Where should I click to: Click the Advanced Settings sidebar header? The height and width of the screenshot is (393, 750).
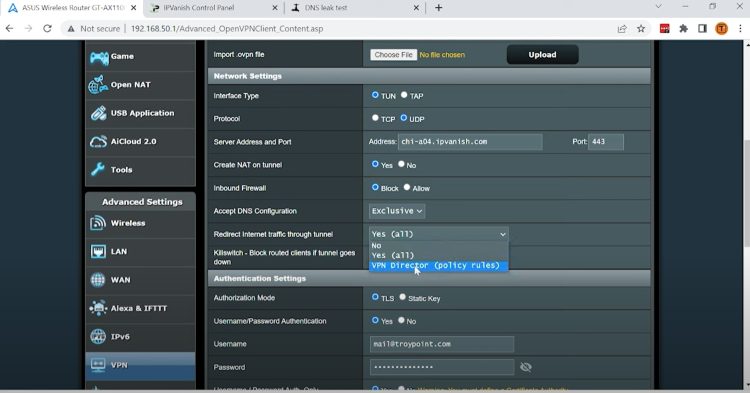pos(140,202)
